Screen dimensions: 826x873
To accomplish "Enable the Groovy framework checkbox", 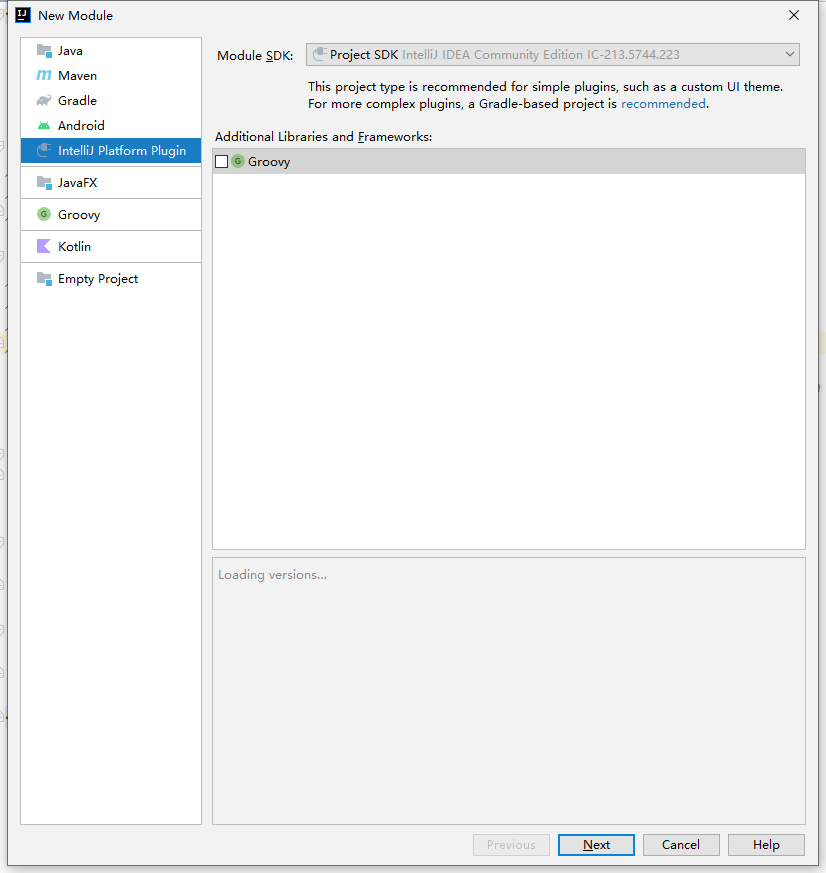I will coord(222,161).
